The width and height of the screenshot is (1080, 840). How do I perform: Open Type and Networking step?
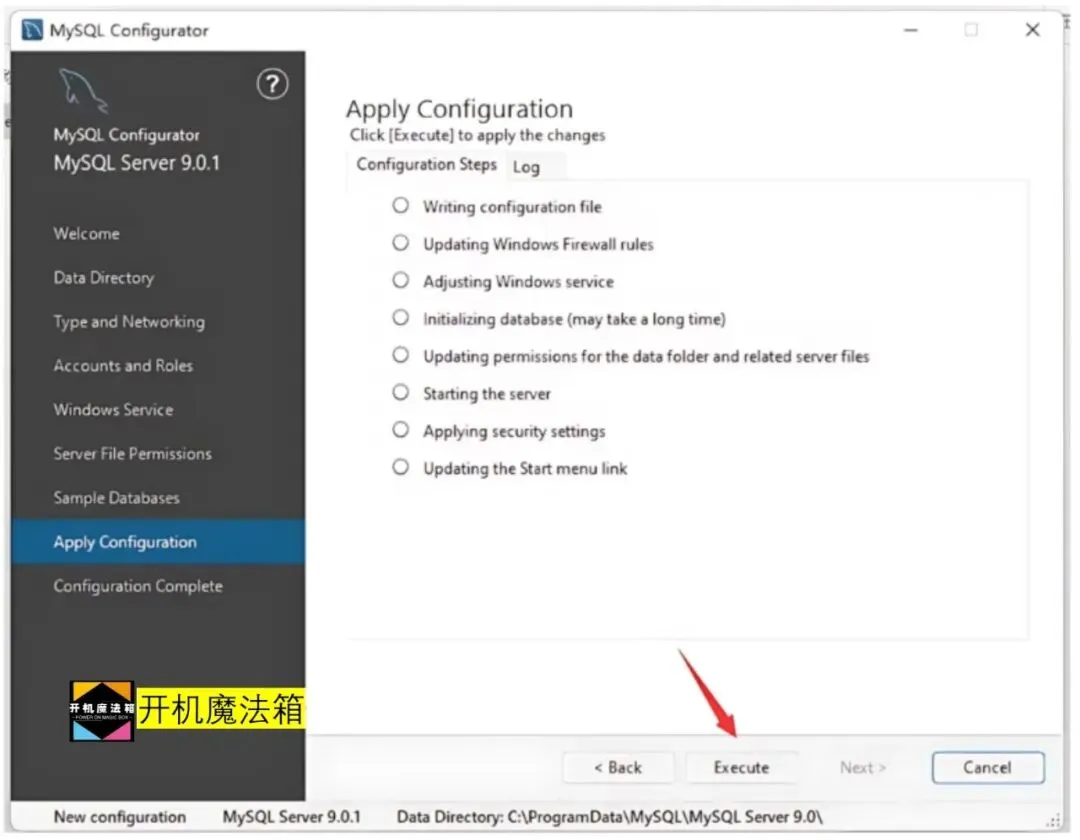pos(129,322)
